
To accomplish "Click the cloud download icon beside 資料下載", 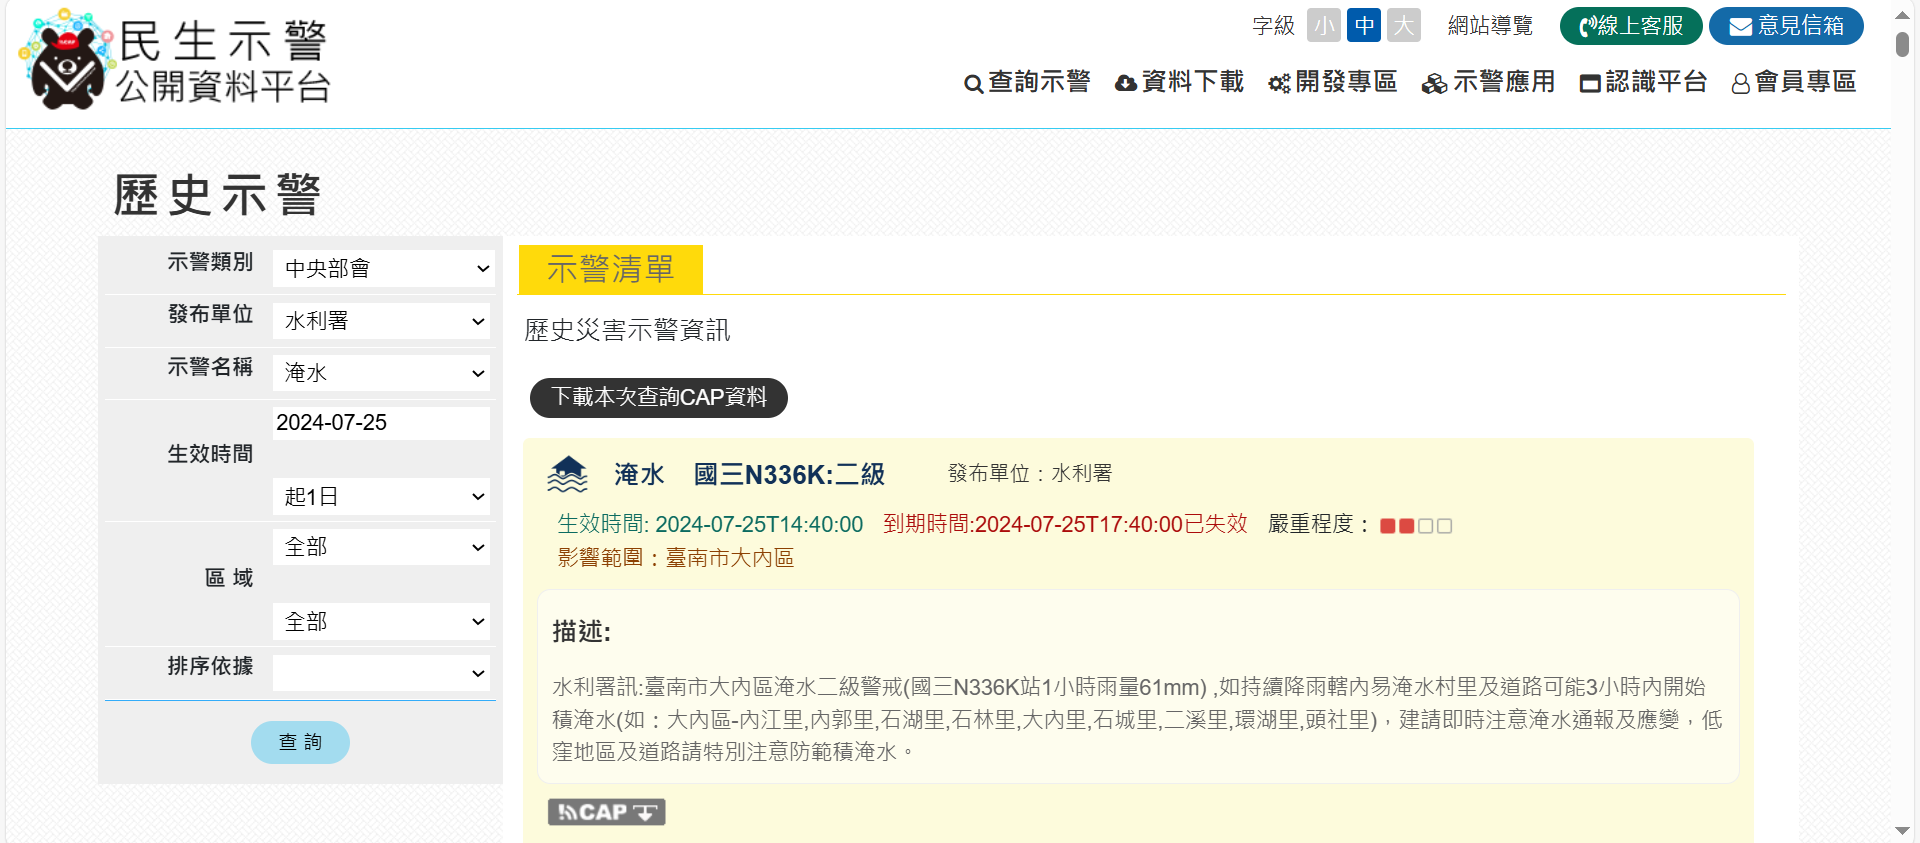I will [1126, 84].
